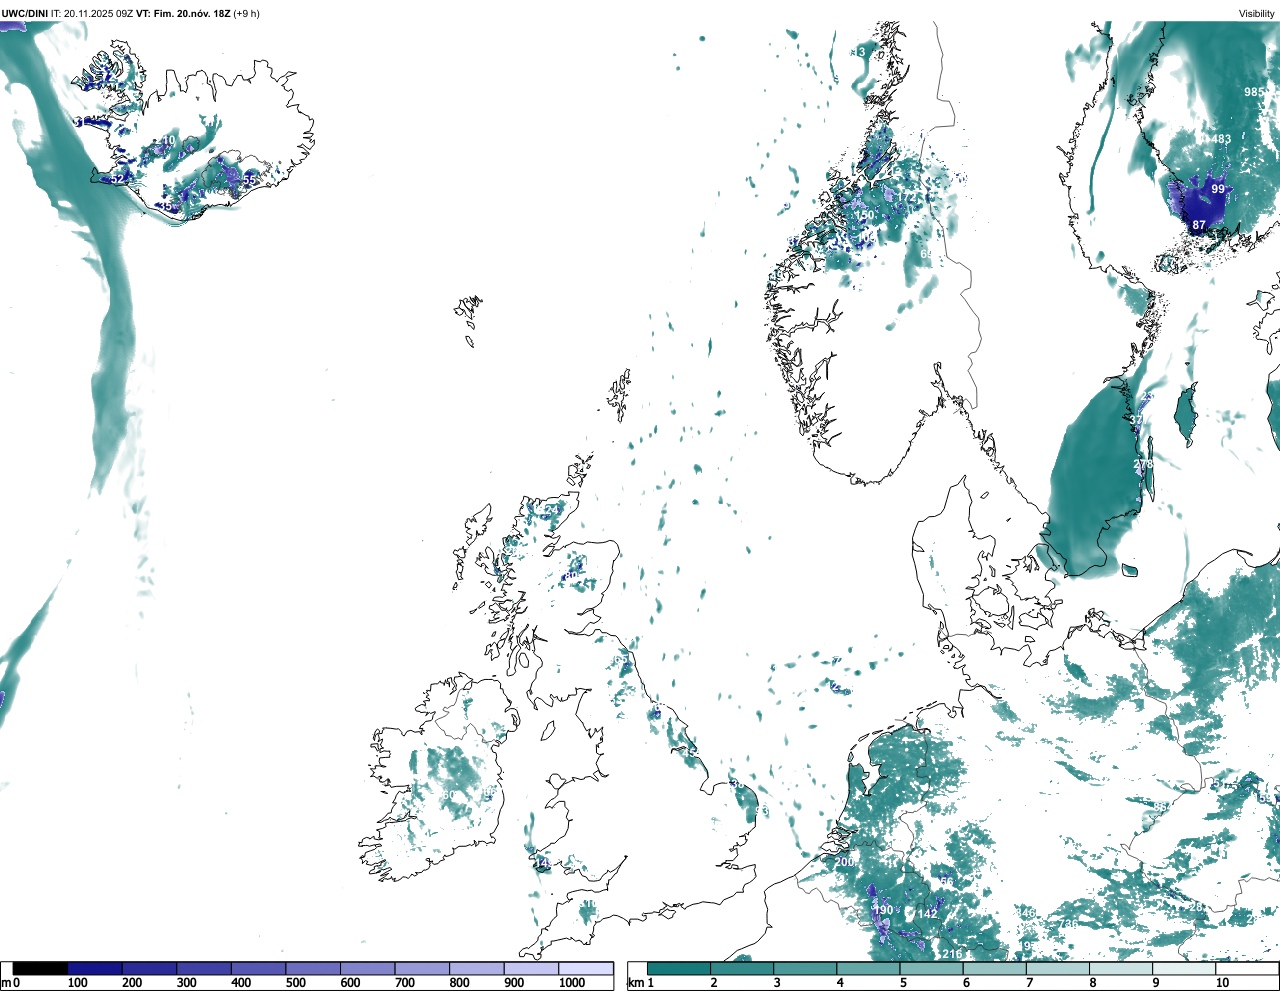Click the '99' visibility value over Finland
This screenshot has height=991, width=1280.
point(1218,189)
